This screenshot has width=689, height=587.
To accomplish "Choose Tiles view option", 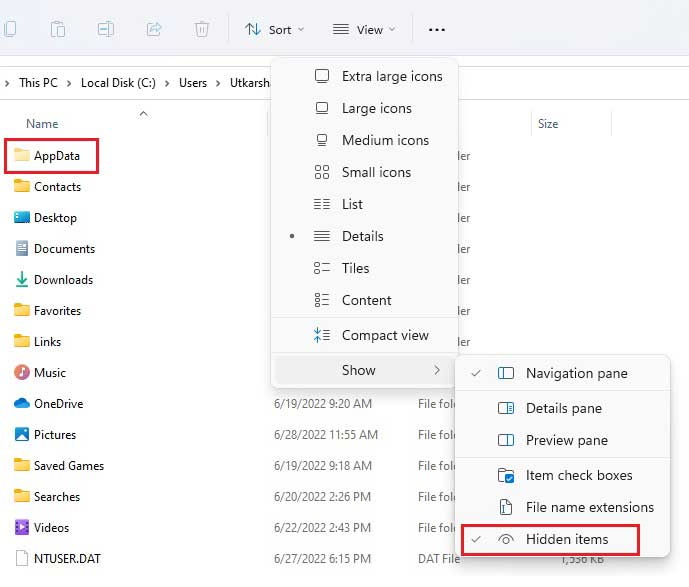I will [365, 268].
